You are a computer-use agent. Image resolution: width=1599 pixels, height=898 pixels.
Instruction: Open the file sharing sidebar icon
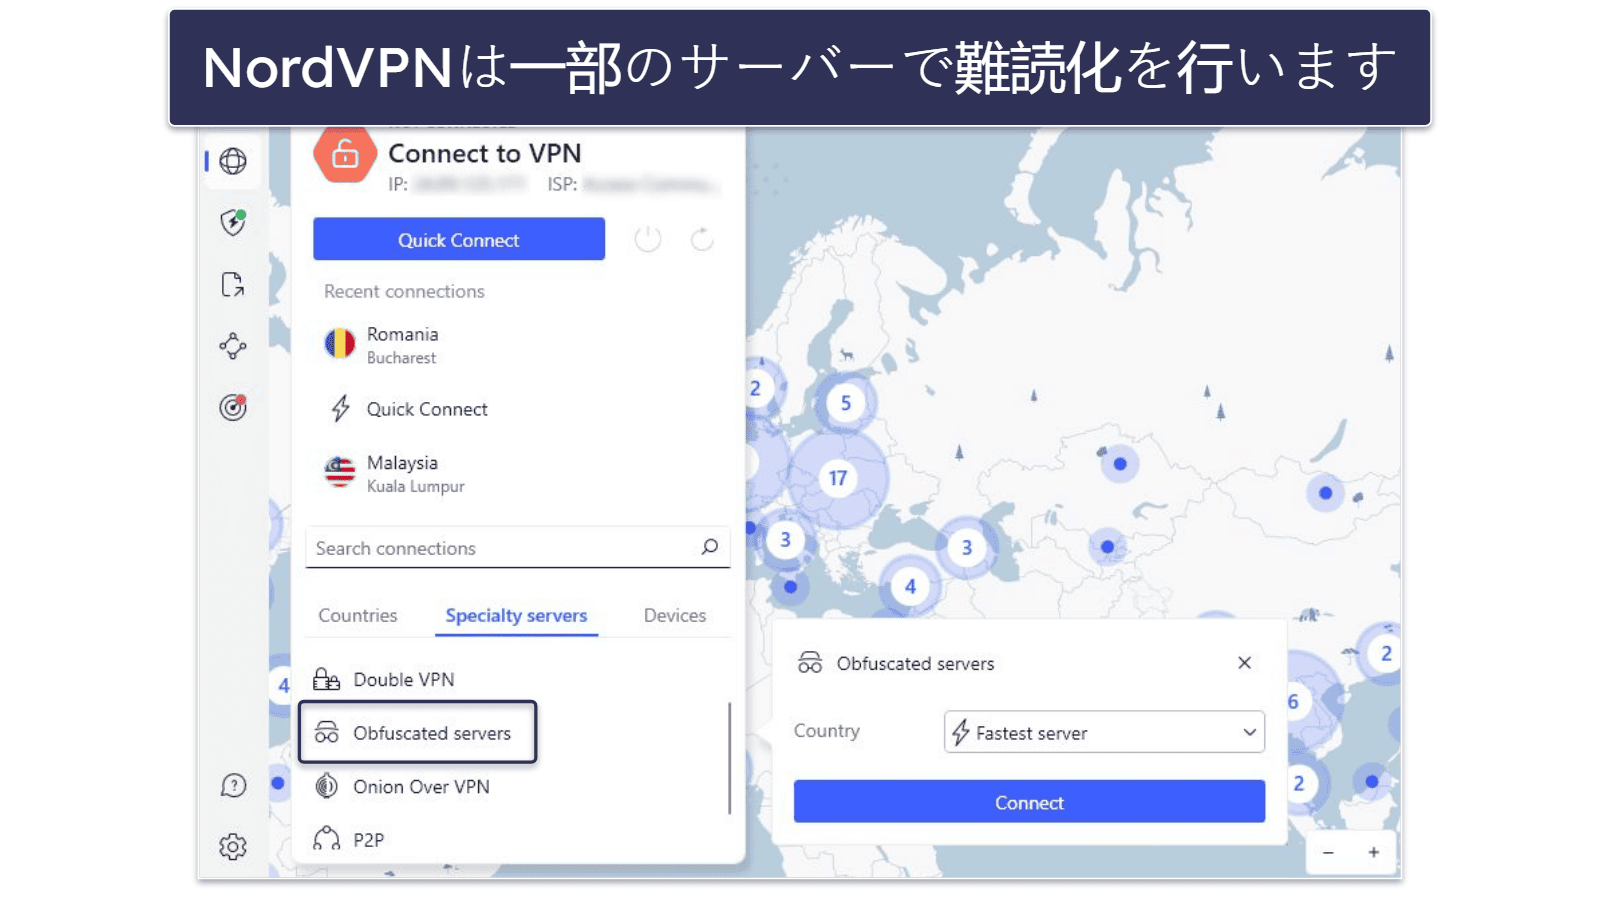(233, 285)
